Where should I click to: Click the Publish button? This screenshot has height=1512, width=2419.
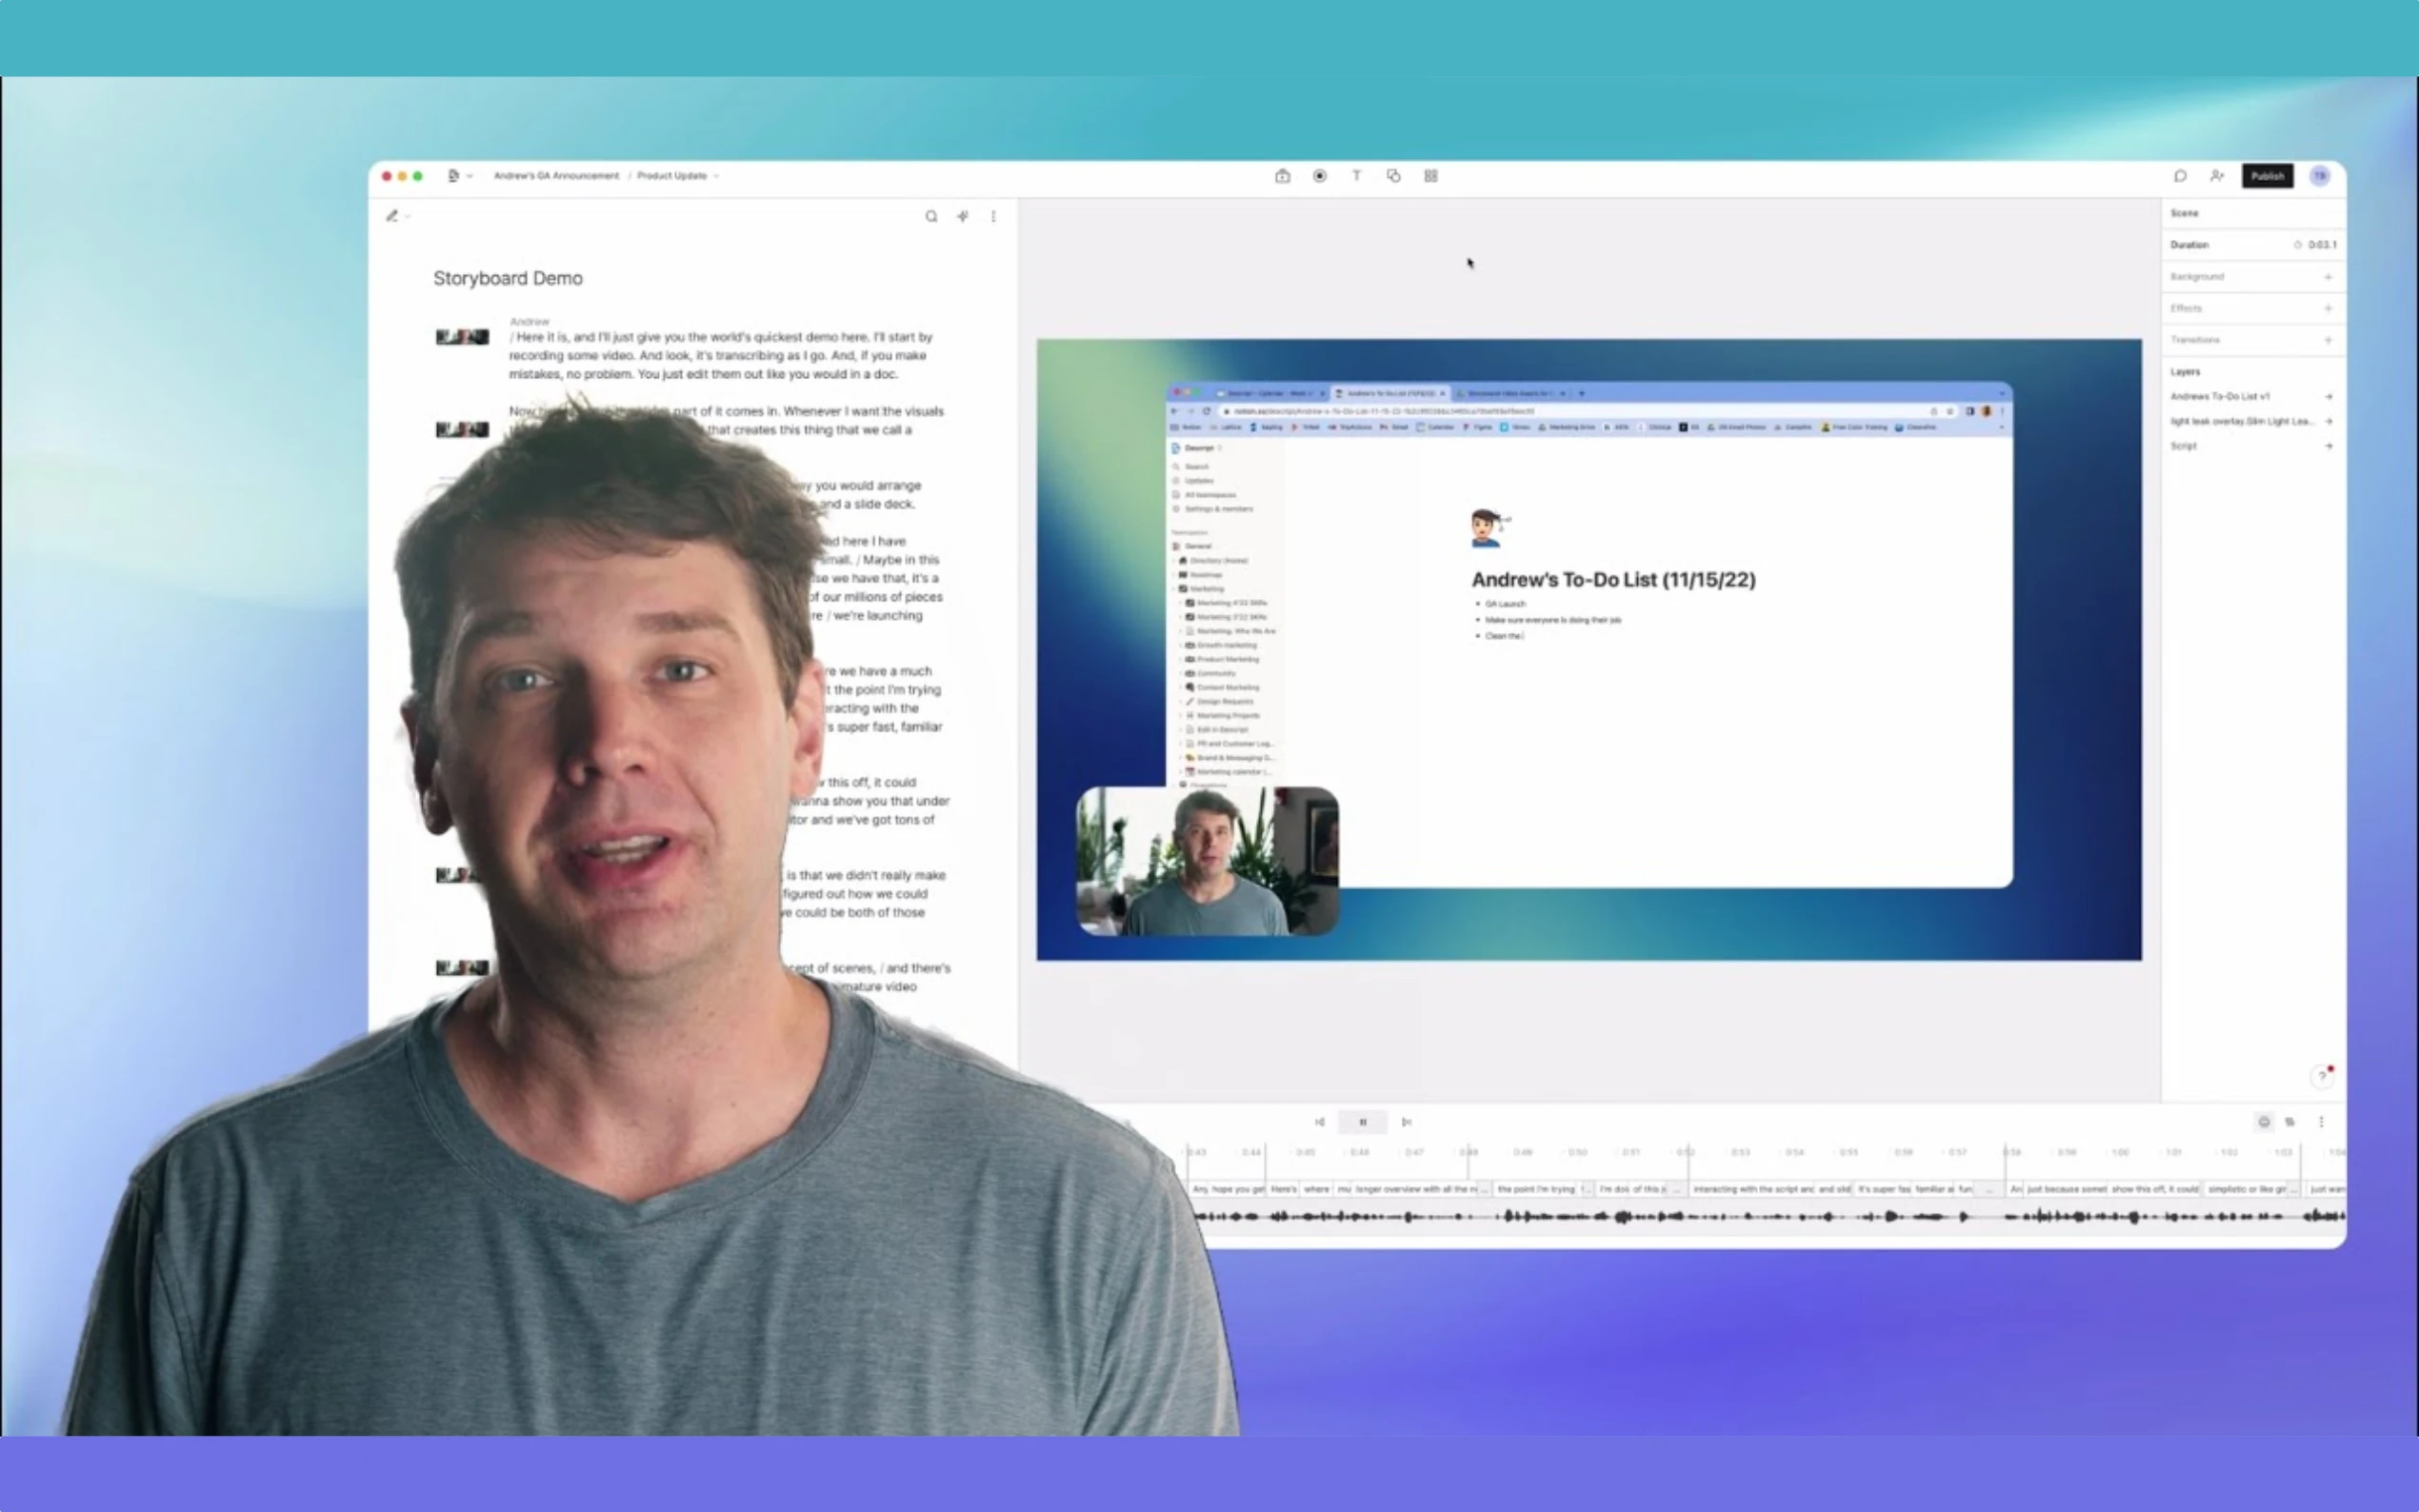point(2266,176)
